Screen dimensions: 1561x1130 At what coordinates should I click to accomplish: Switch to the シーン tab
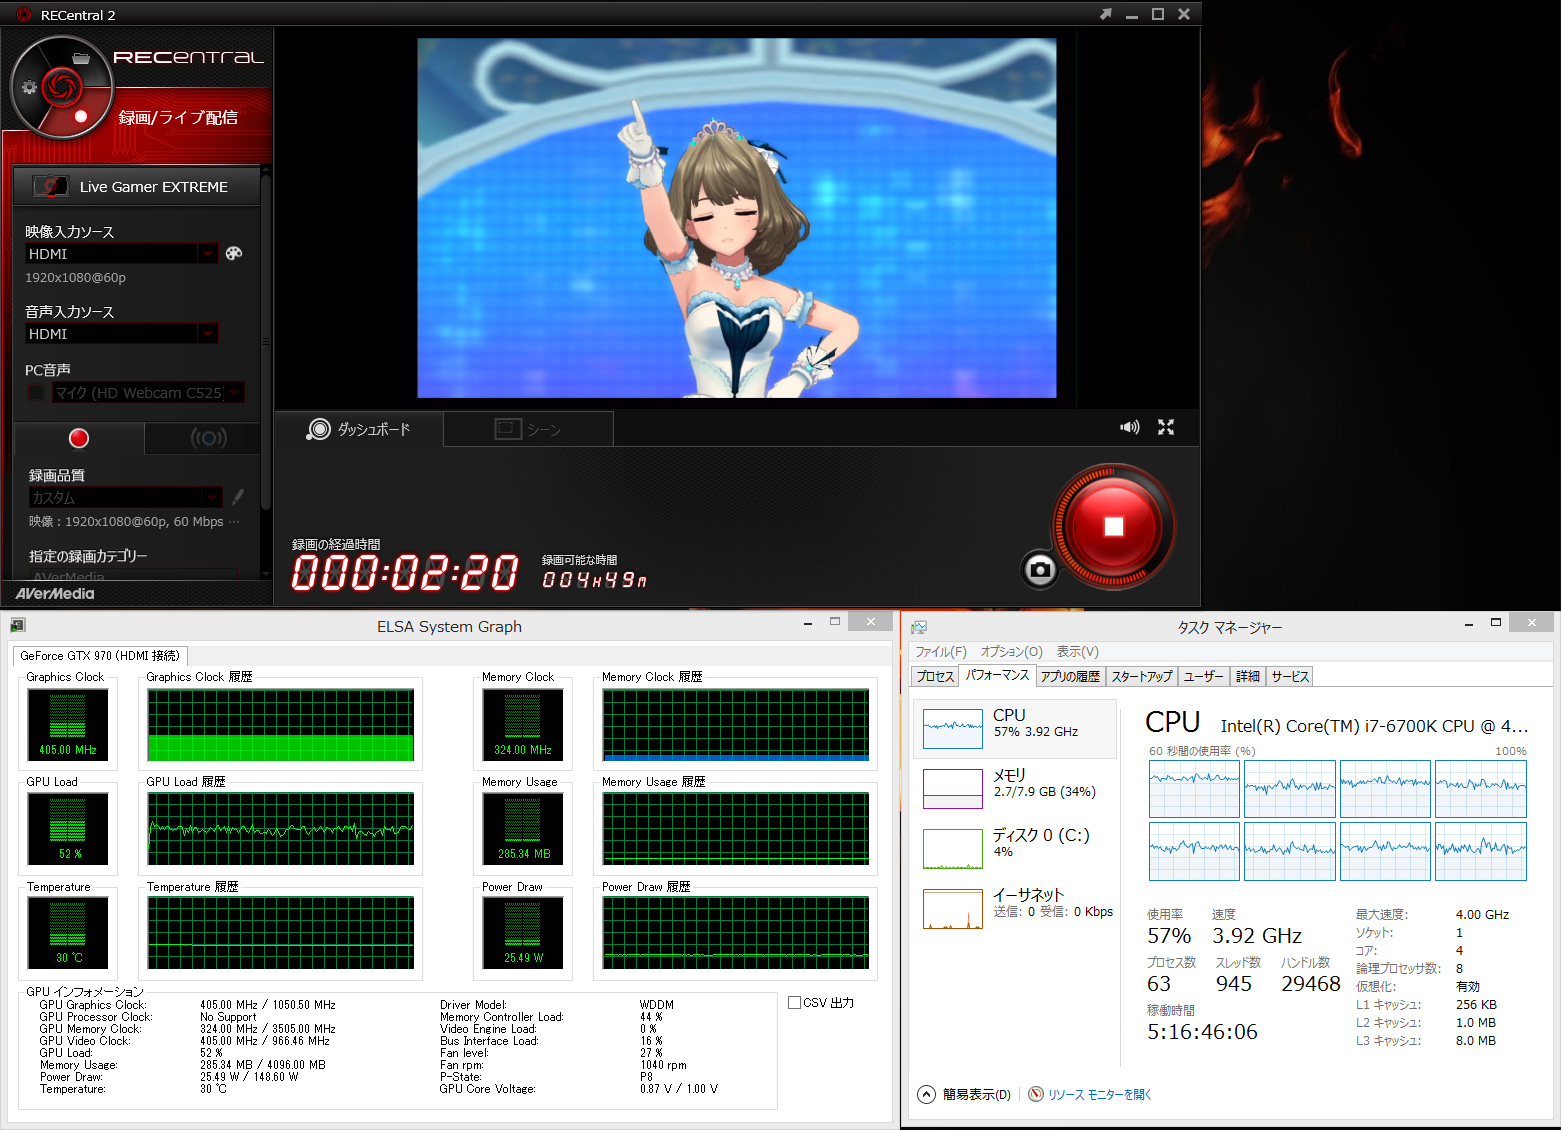(x=528, y=429)
